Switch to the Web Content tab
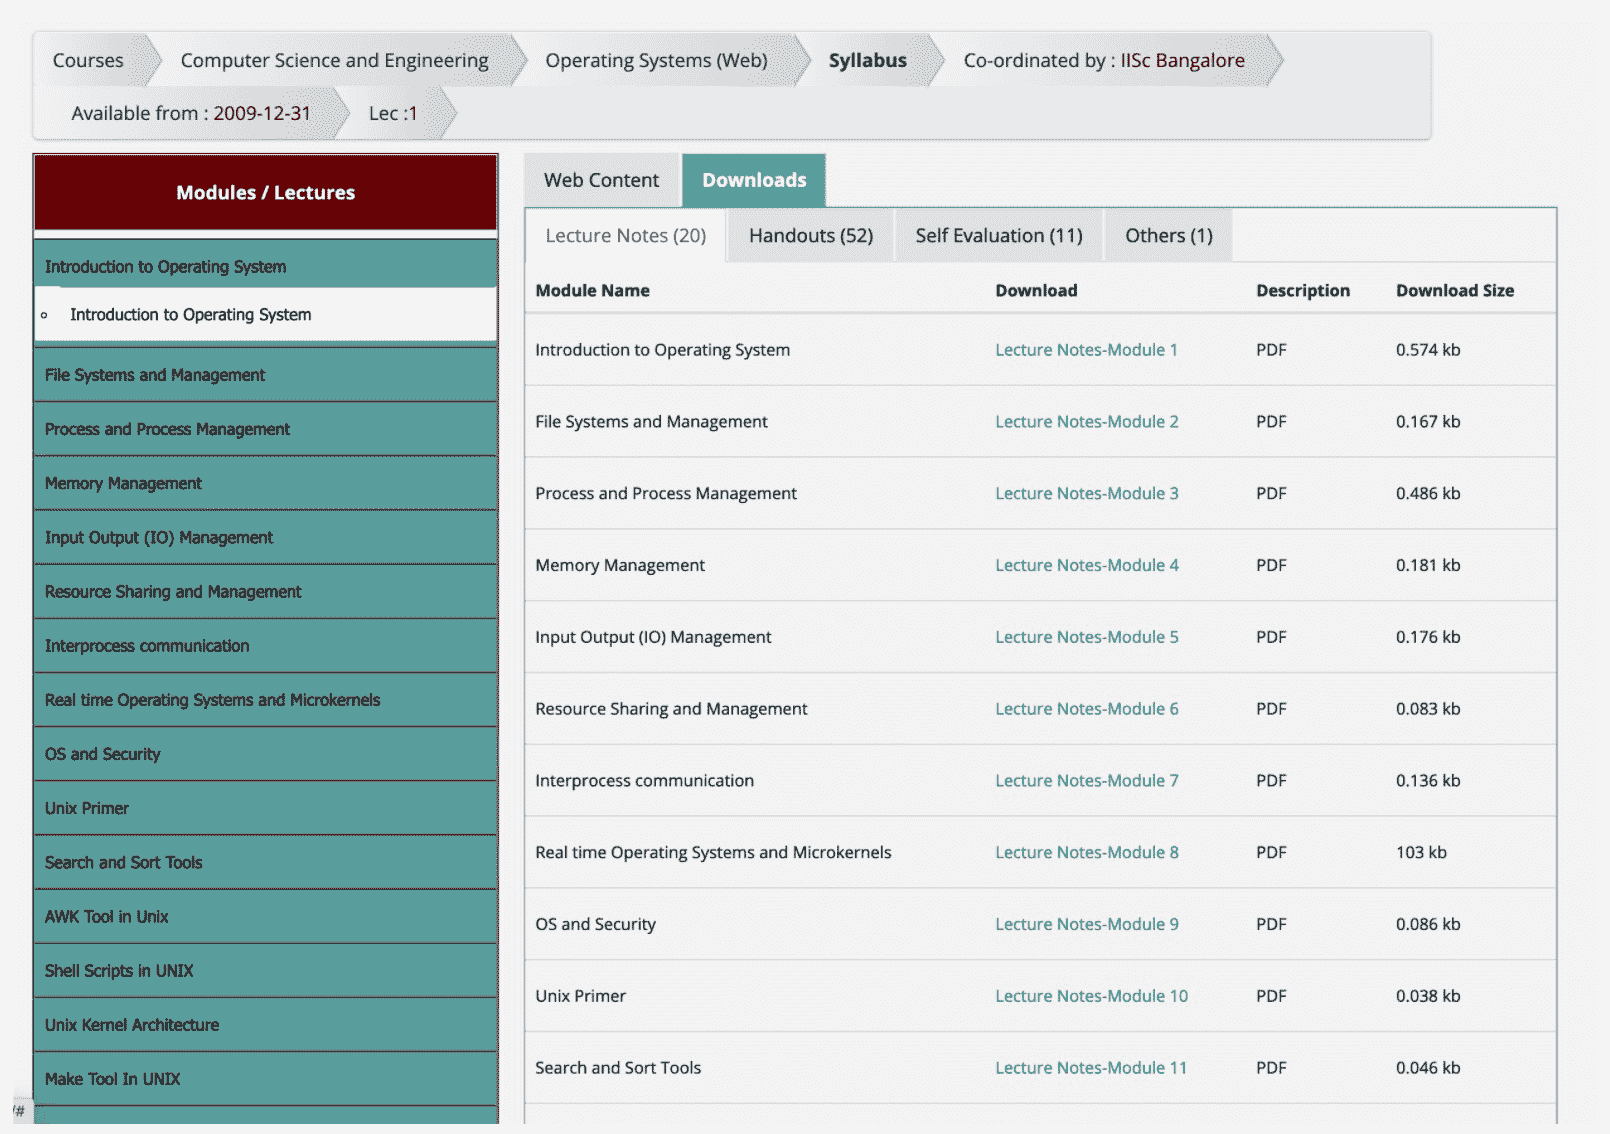 [601, 180]
